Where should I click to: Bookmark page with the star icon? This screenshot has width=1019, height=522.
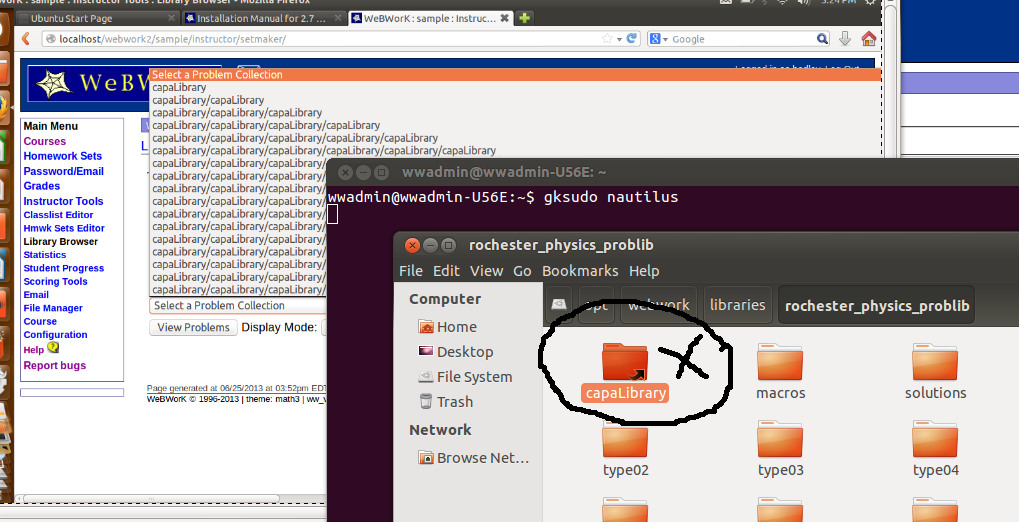pyautogui.click(x=607, y=39)
